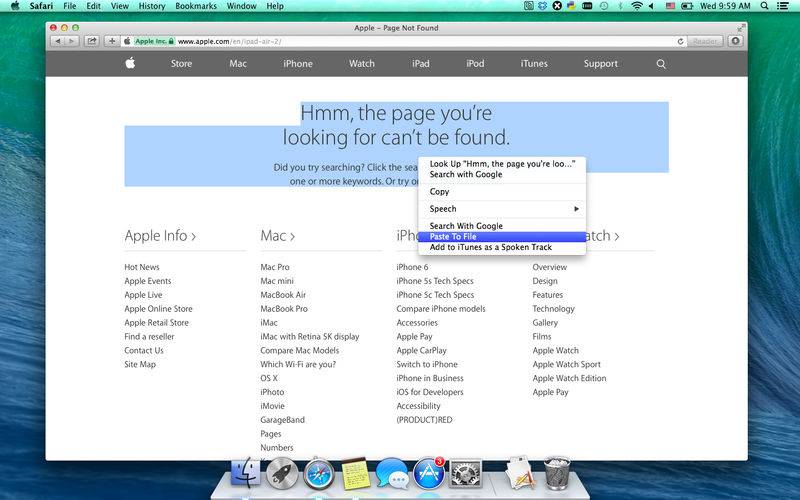Open the (PRODUCT)RED link
Image resolution: width=800 pixels, height=500 pixels.
coord(424,420)
